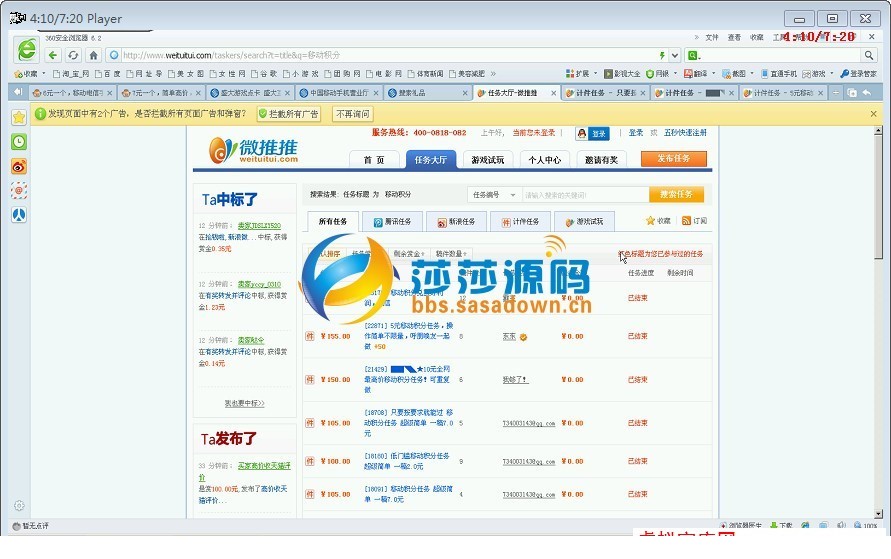Switch to 首页 site tab
The width and height of the screenshot is (891, 559).
[x=374, y=160]
